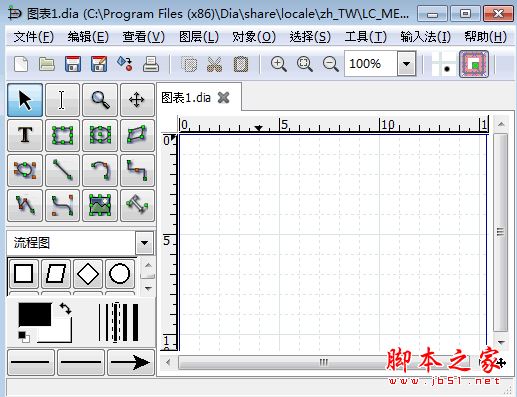Export the diagram
Image resolution: width=517 pixels, height=397 pixels.
(125, 64)
